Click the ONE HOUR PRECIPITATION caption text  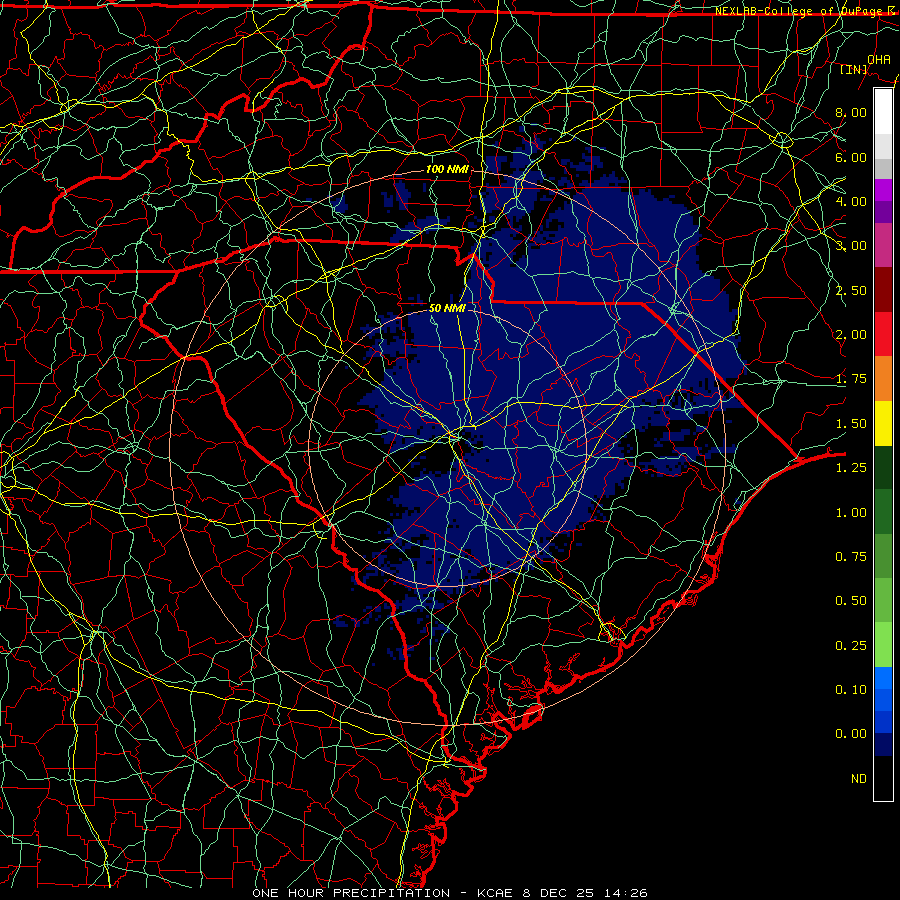point(351,893)
